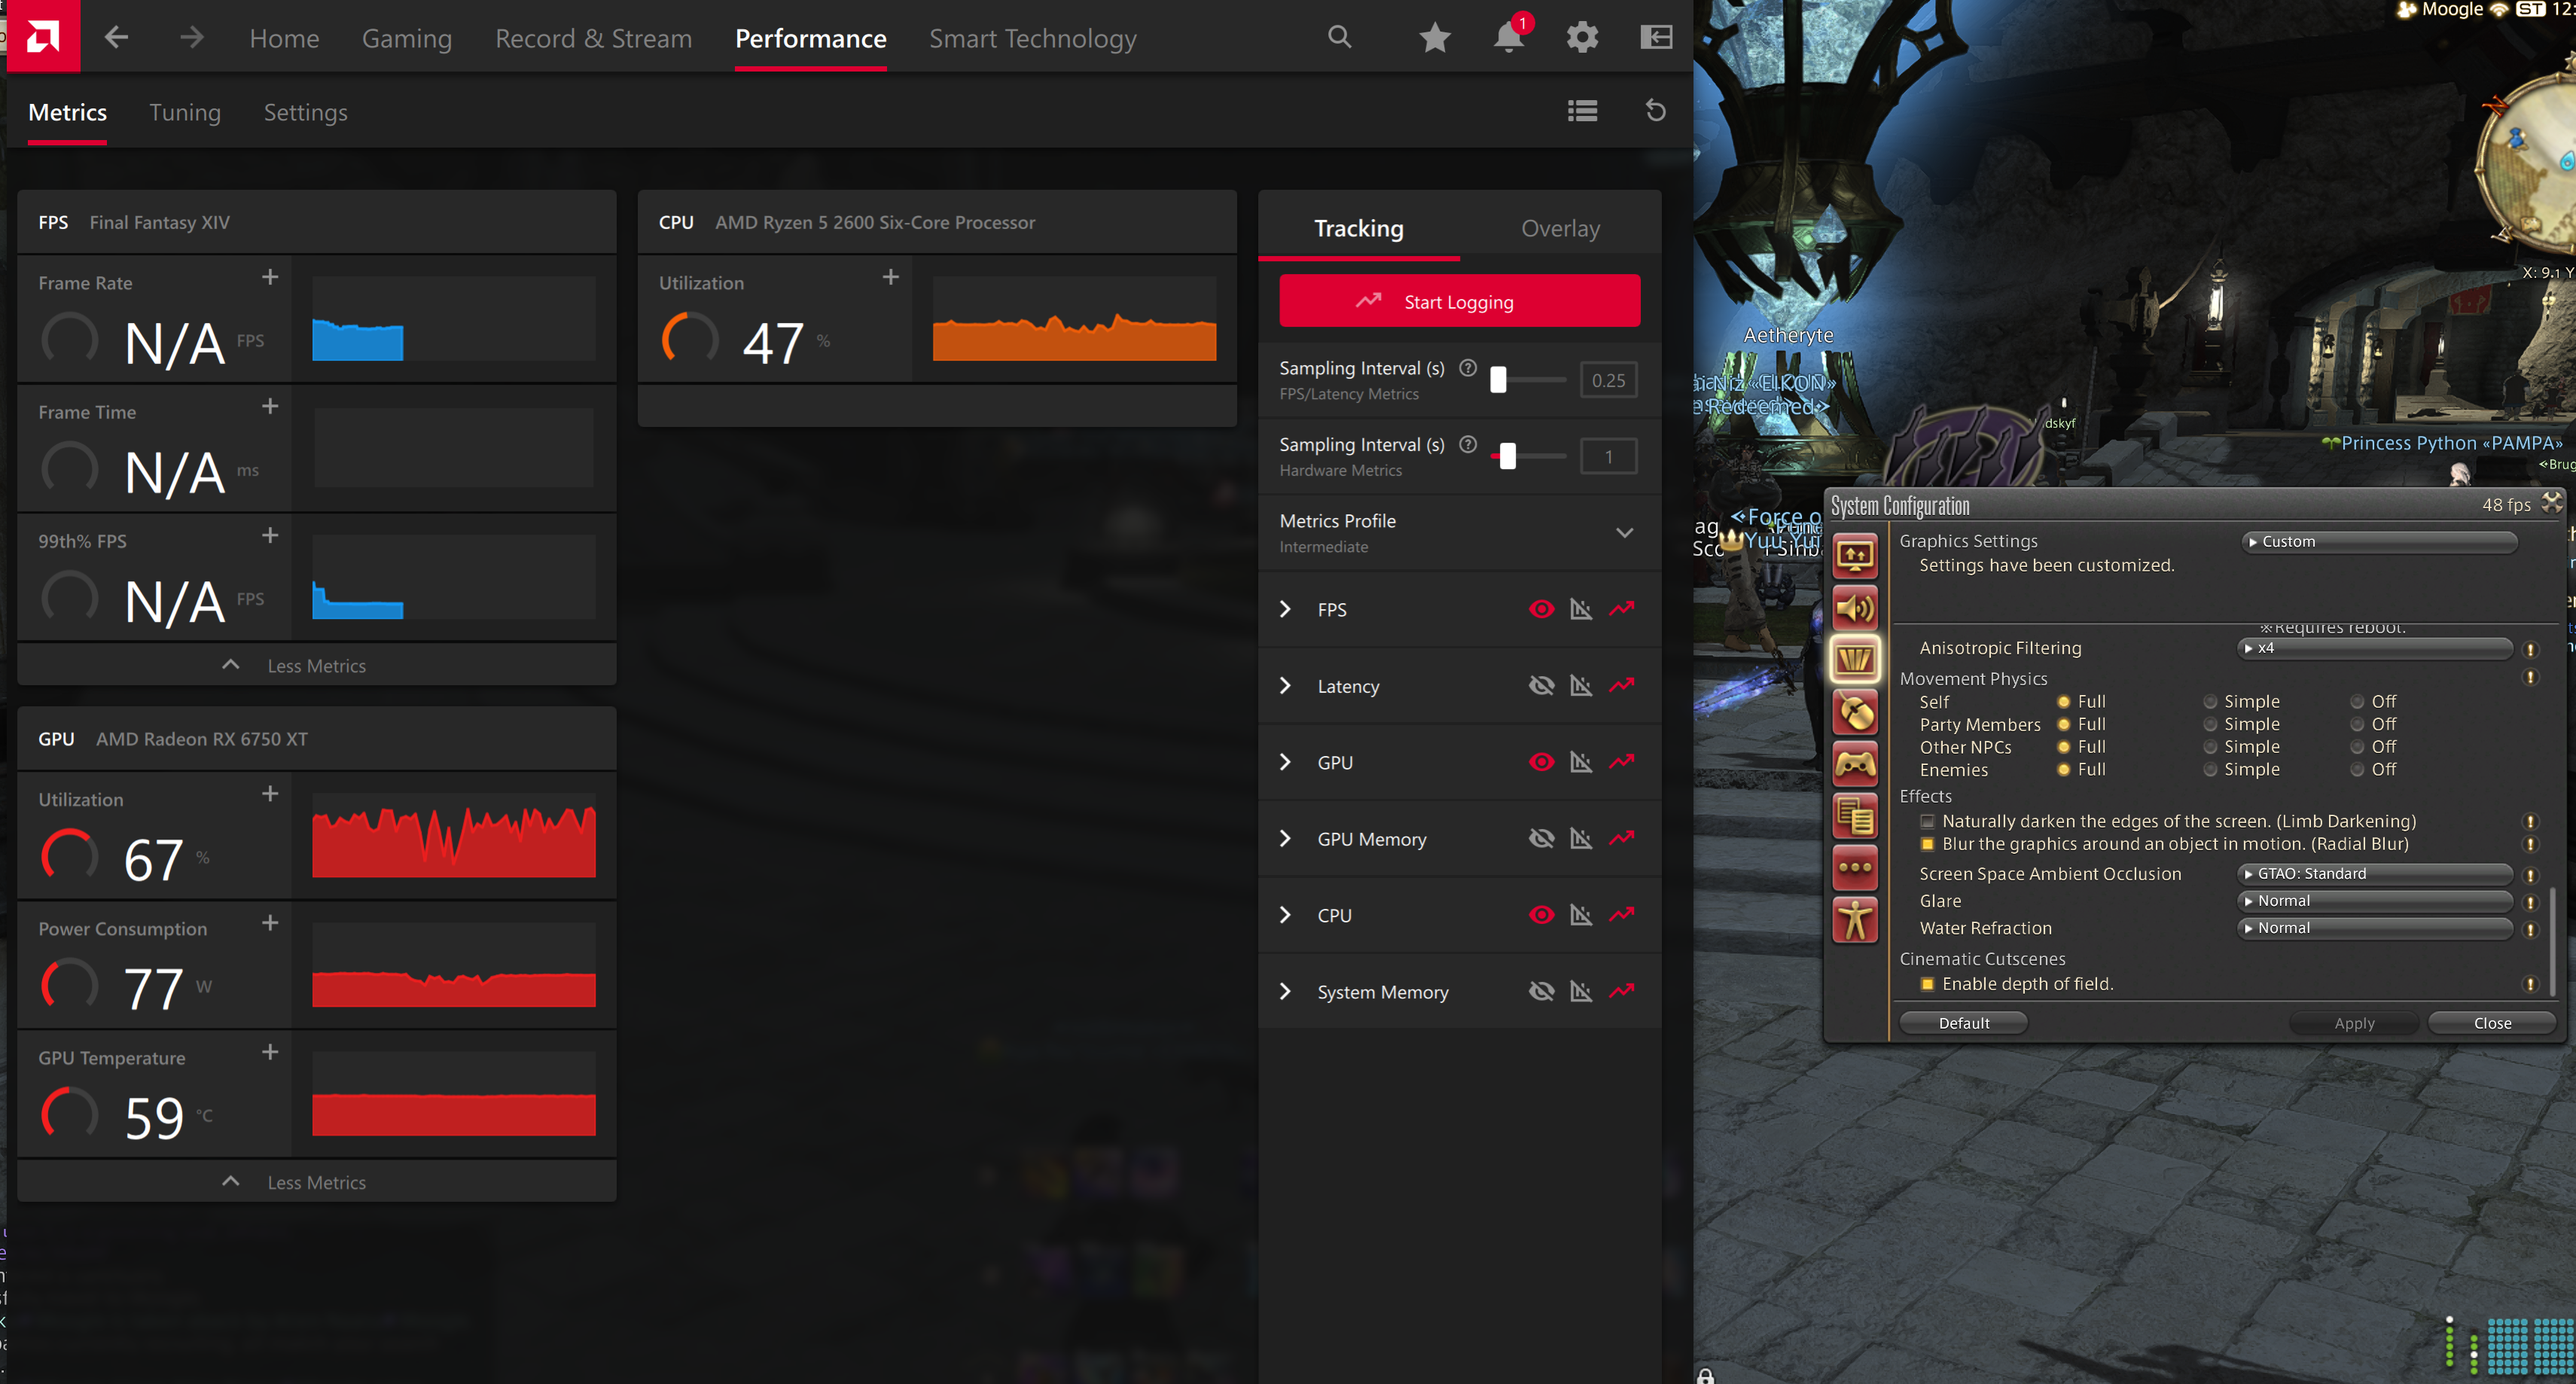
Task: Toggle visibility eye for Latency metrics
Action: click(x=1541, y=686)
